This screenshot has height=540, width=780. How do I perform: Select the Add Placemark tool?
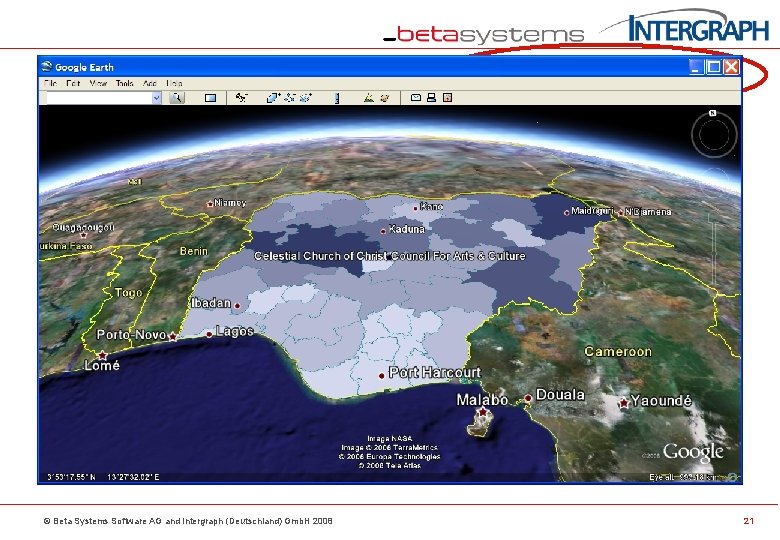242,97
